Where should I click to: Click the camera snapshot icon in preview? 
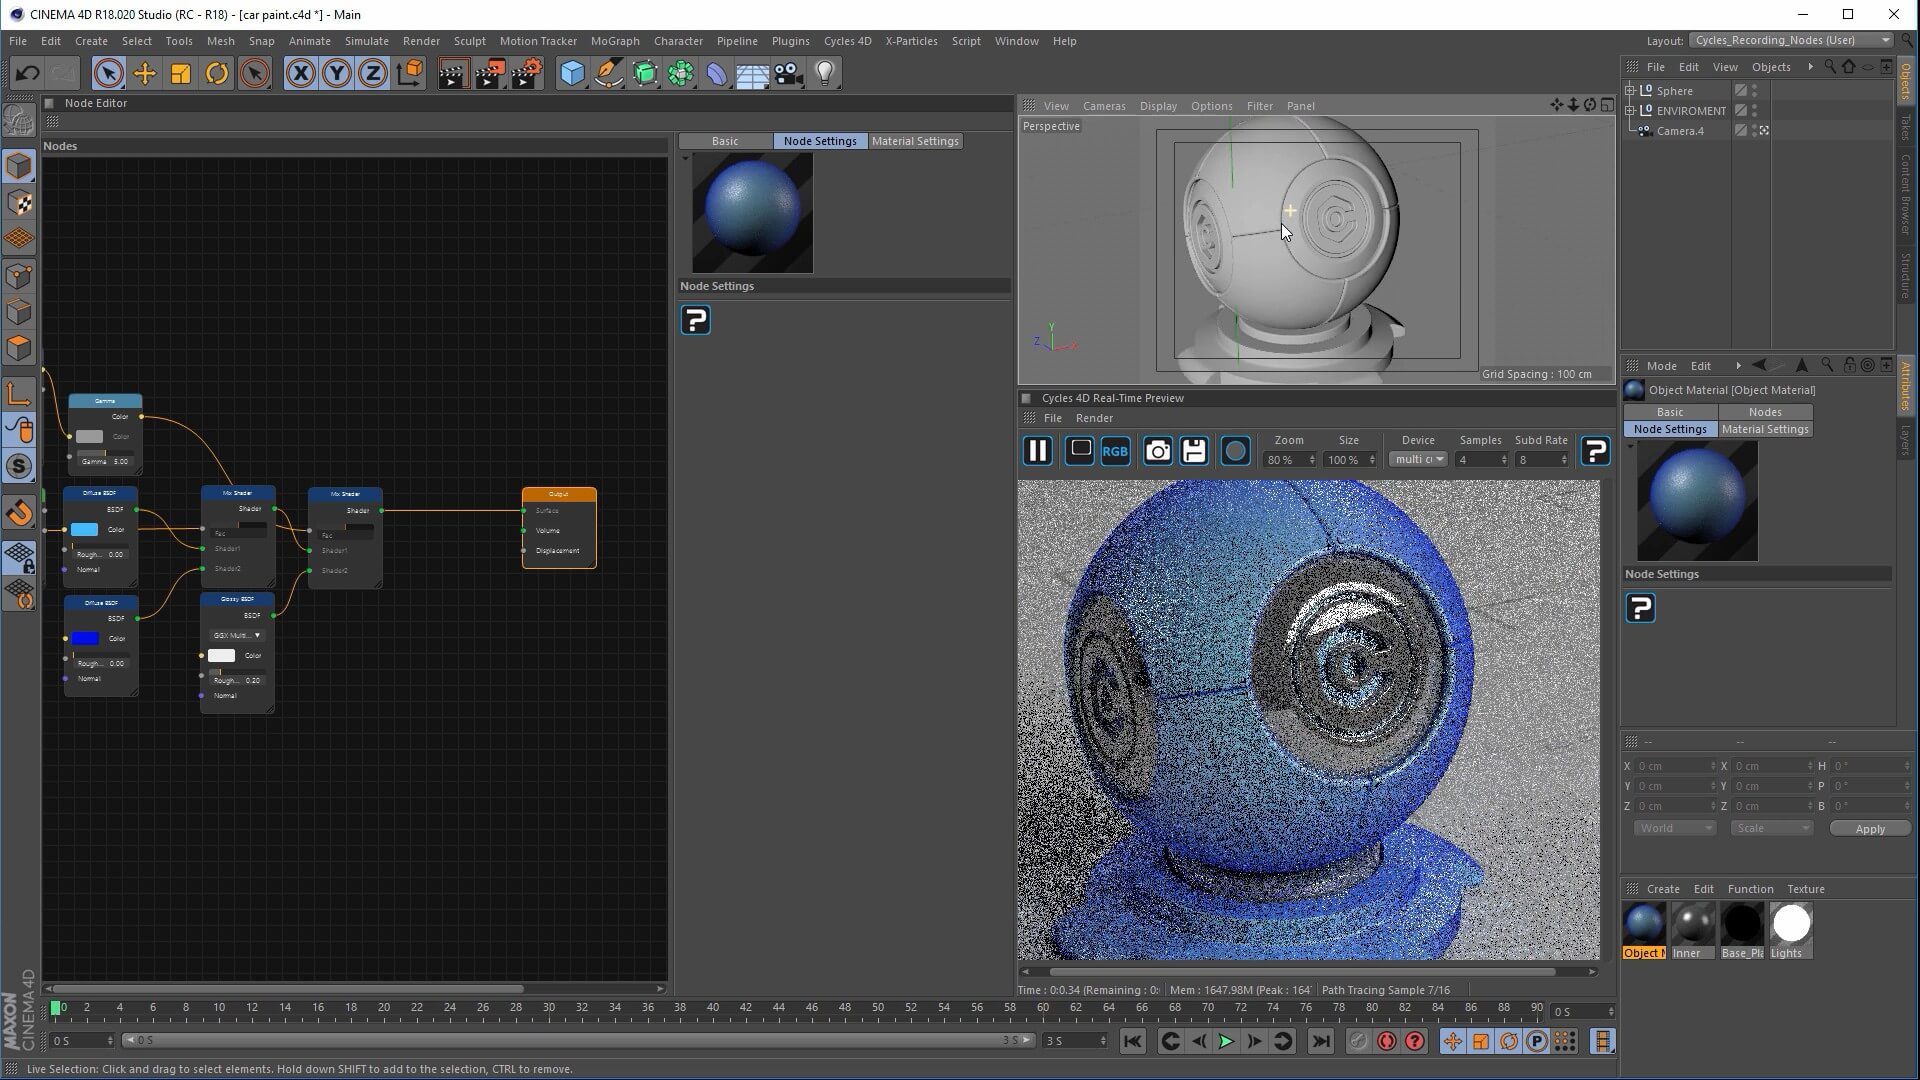click(1157, 451)
